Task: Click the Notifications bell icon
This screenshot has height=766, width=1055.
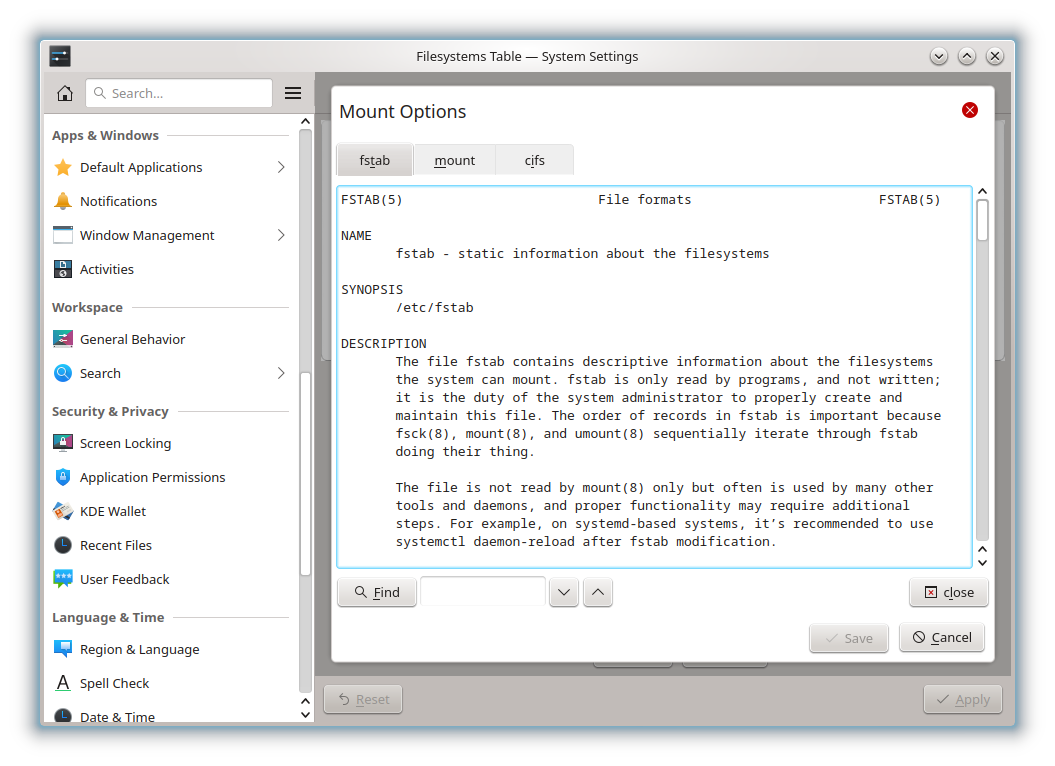Action: (x=63, y=201)
